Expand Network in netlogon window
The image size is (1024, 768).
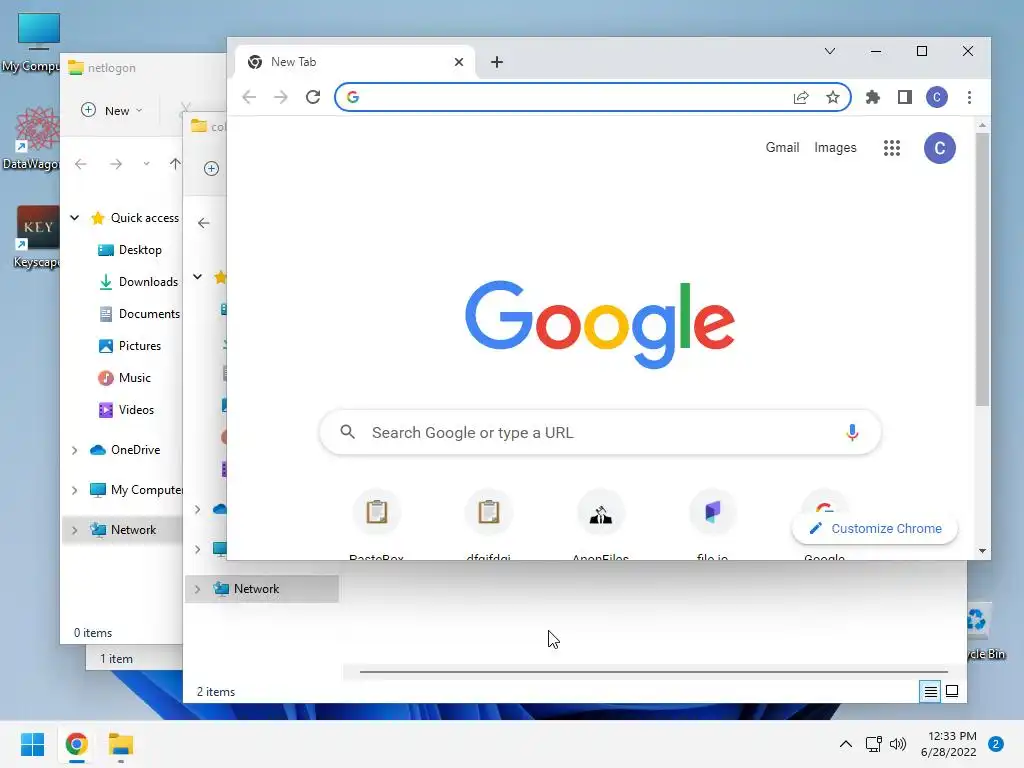click(x=74, y=530)
